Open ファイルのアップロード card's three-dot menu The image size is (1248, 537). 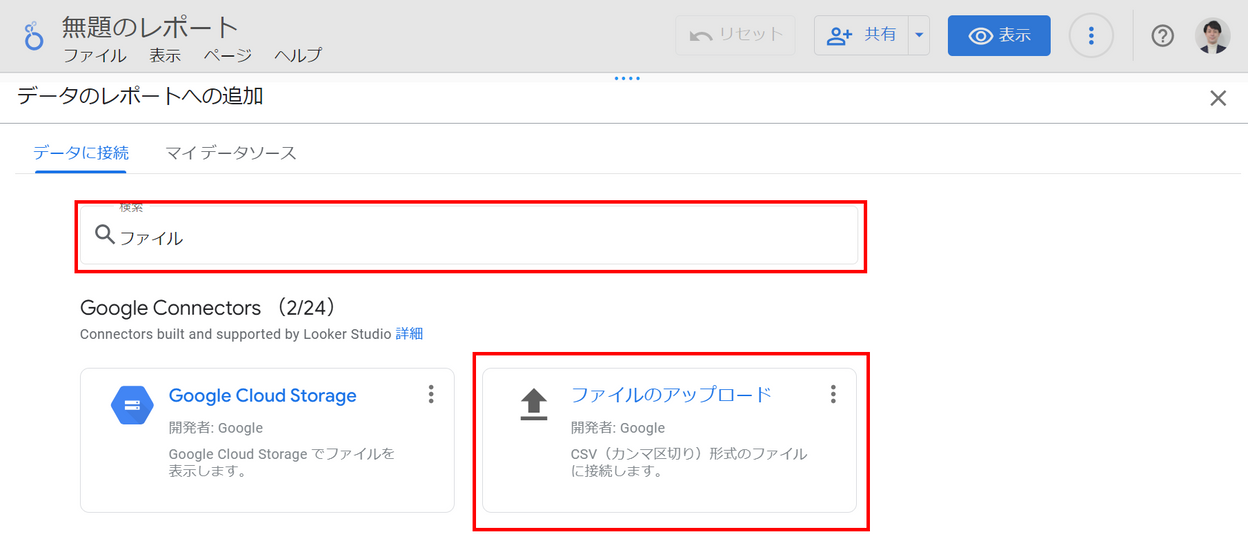(833, 394)
